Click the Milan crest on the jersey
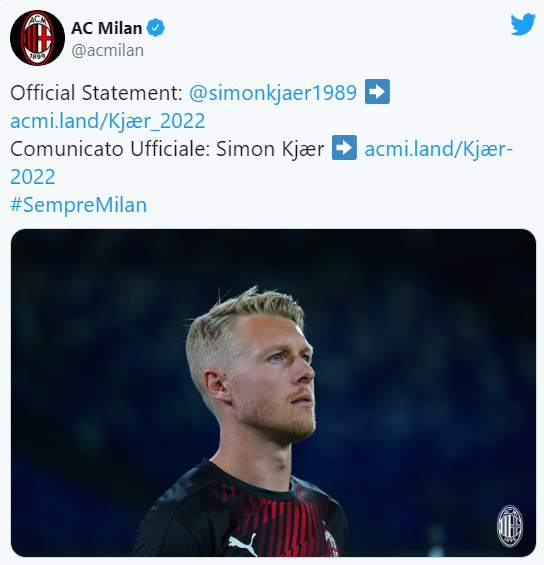 point(331,543)
